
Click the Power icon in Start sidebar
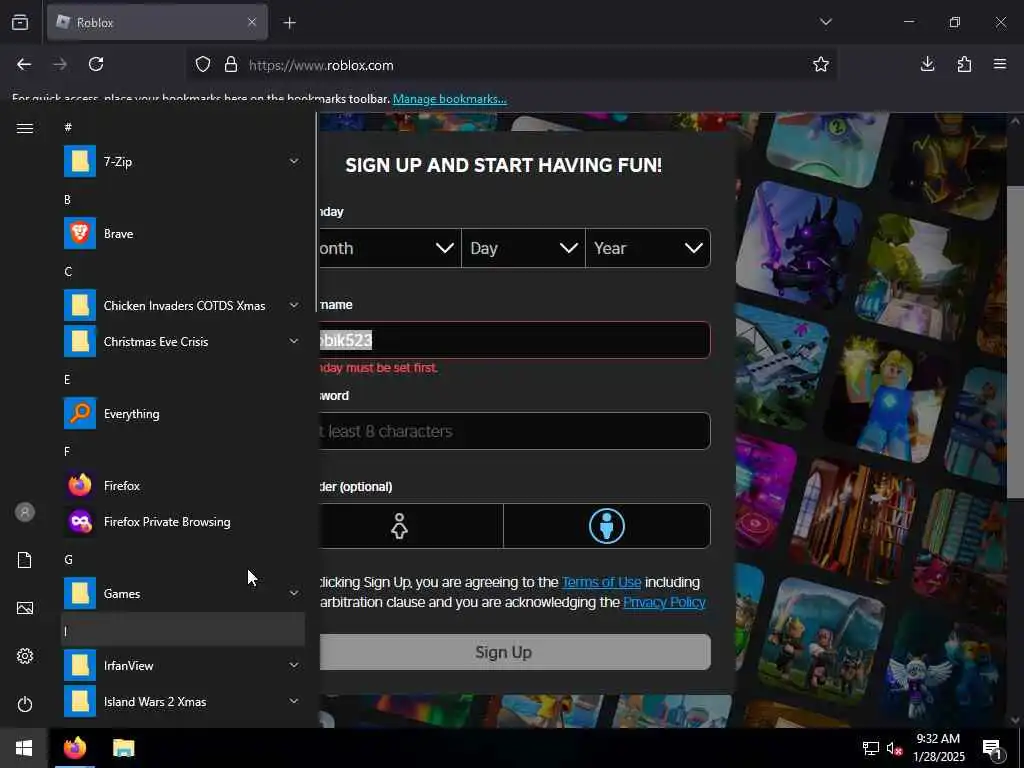[25, 704]
